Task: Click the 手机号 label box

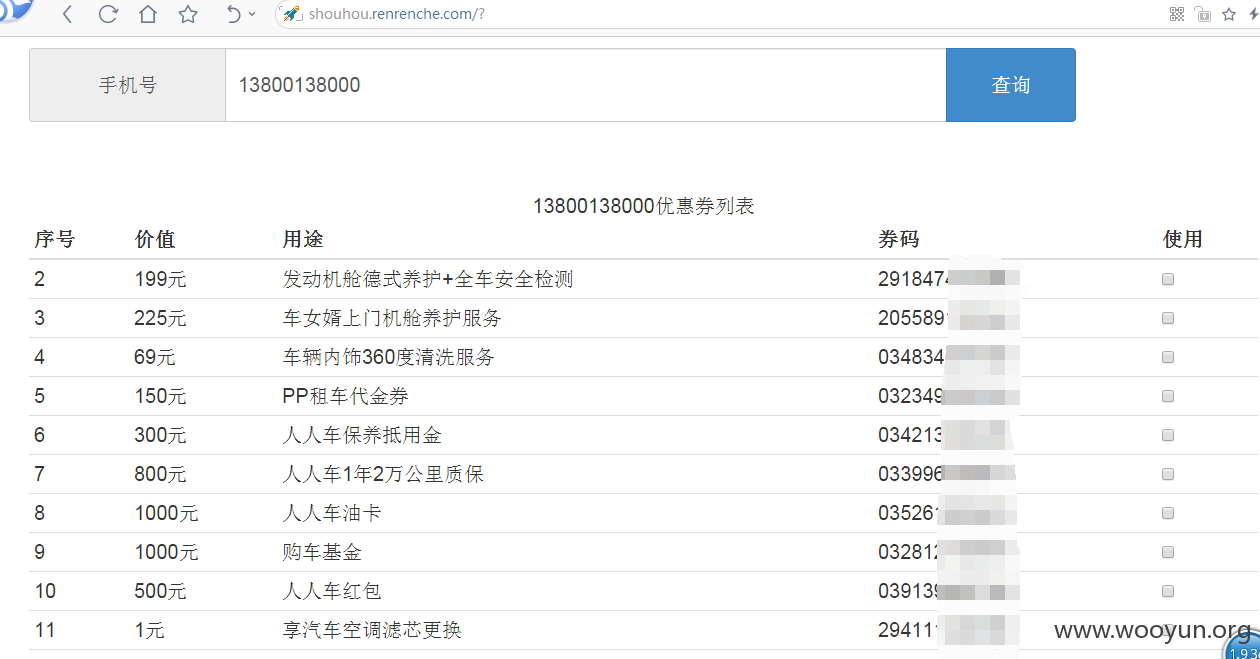Action: click(127, 85)
